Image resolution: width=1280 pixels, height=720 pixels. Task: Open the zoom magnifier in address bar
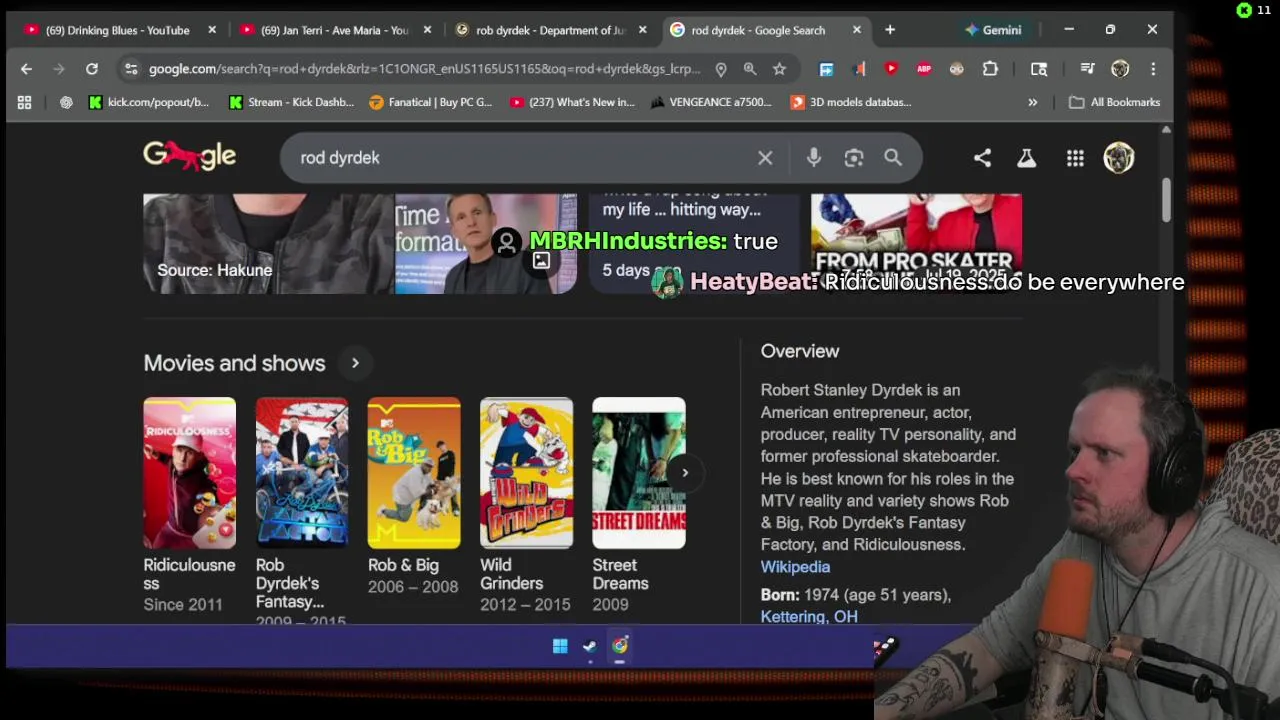750,69
